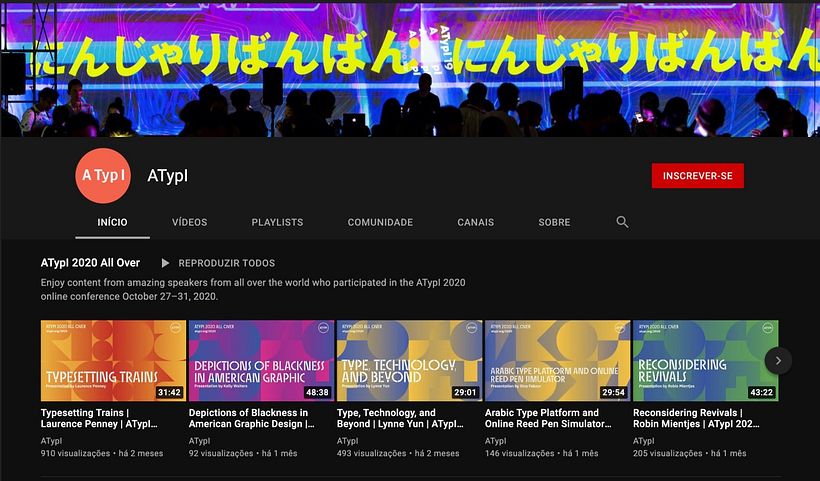Viewport: 820px width, 481px height.
Task: Open Reconsidering Revivals video thumbnail
Action: [705, 361]
